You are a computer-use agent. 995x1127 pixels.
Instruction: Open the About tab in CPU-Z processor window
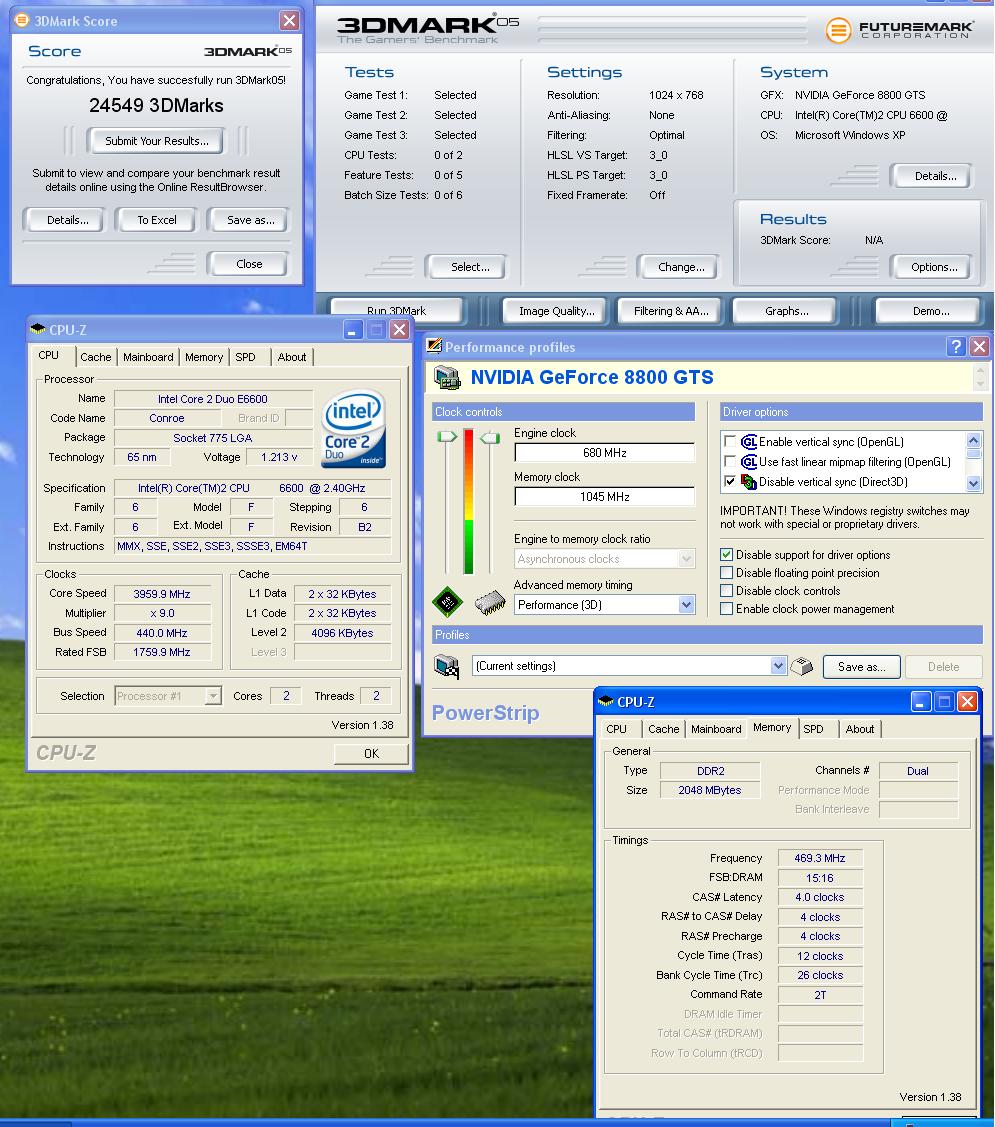coord(292,357)
